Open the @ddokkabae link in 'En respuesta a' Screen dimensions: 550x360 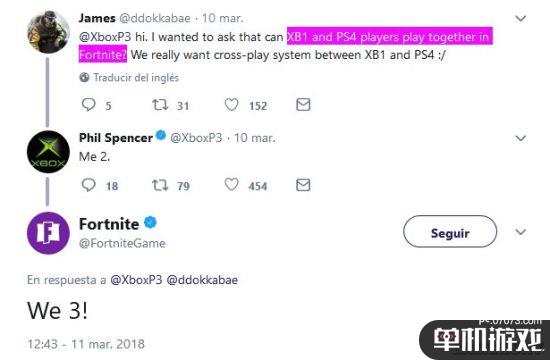coord(202,280)
